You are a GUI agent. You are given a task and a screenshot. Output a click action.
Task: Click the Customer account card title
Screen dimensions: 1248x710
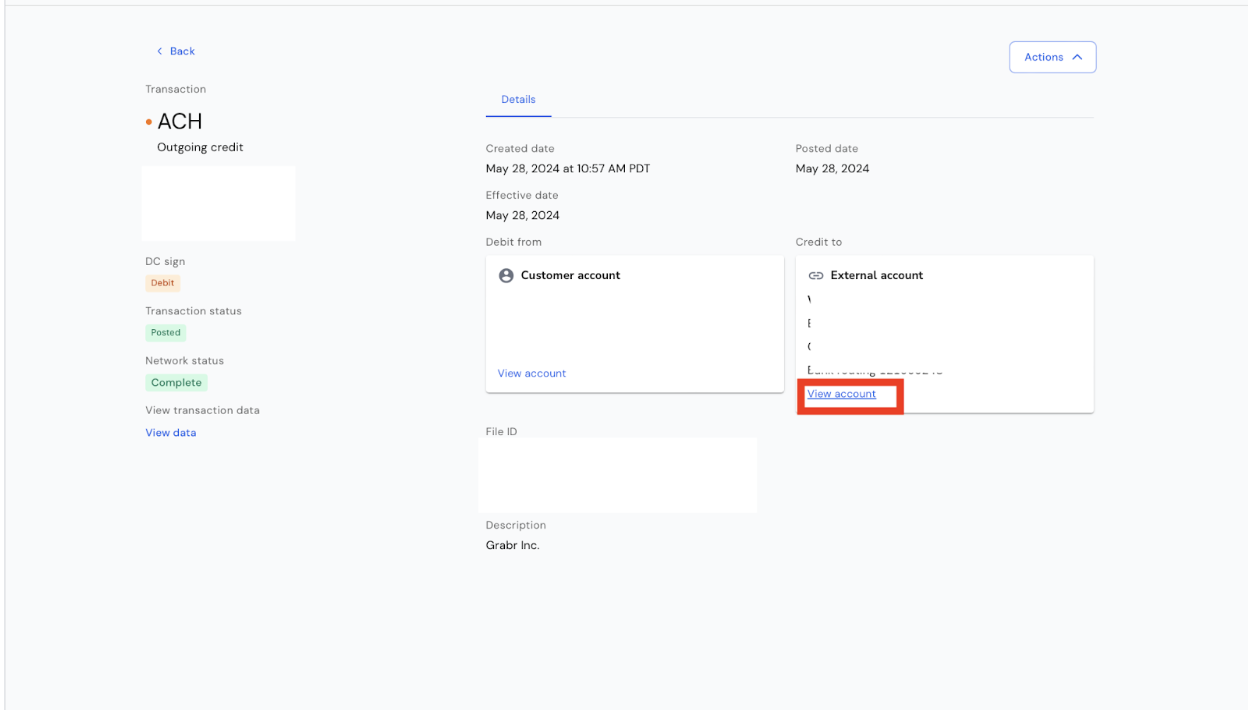[570, 275]
